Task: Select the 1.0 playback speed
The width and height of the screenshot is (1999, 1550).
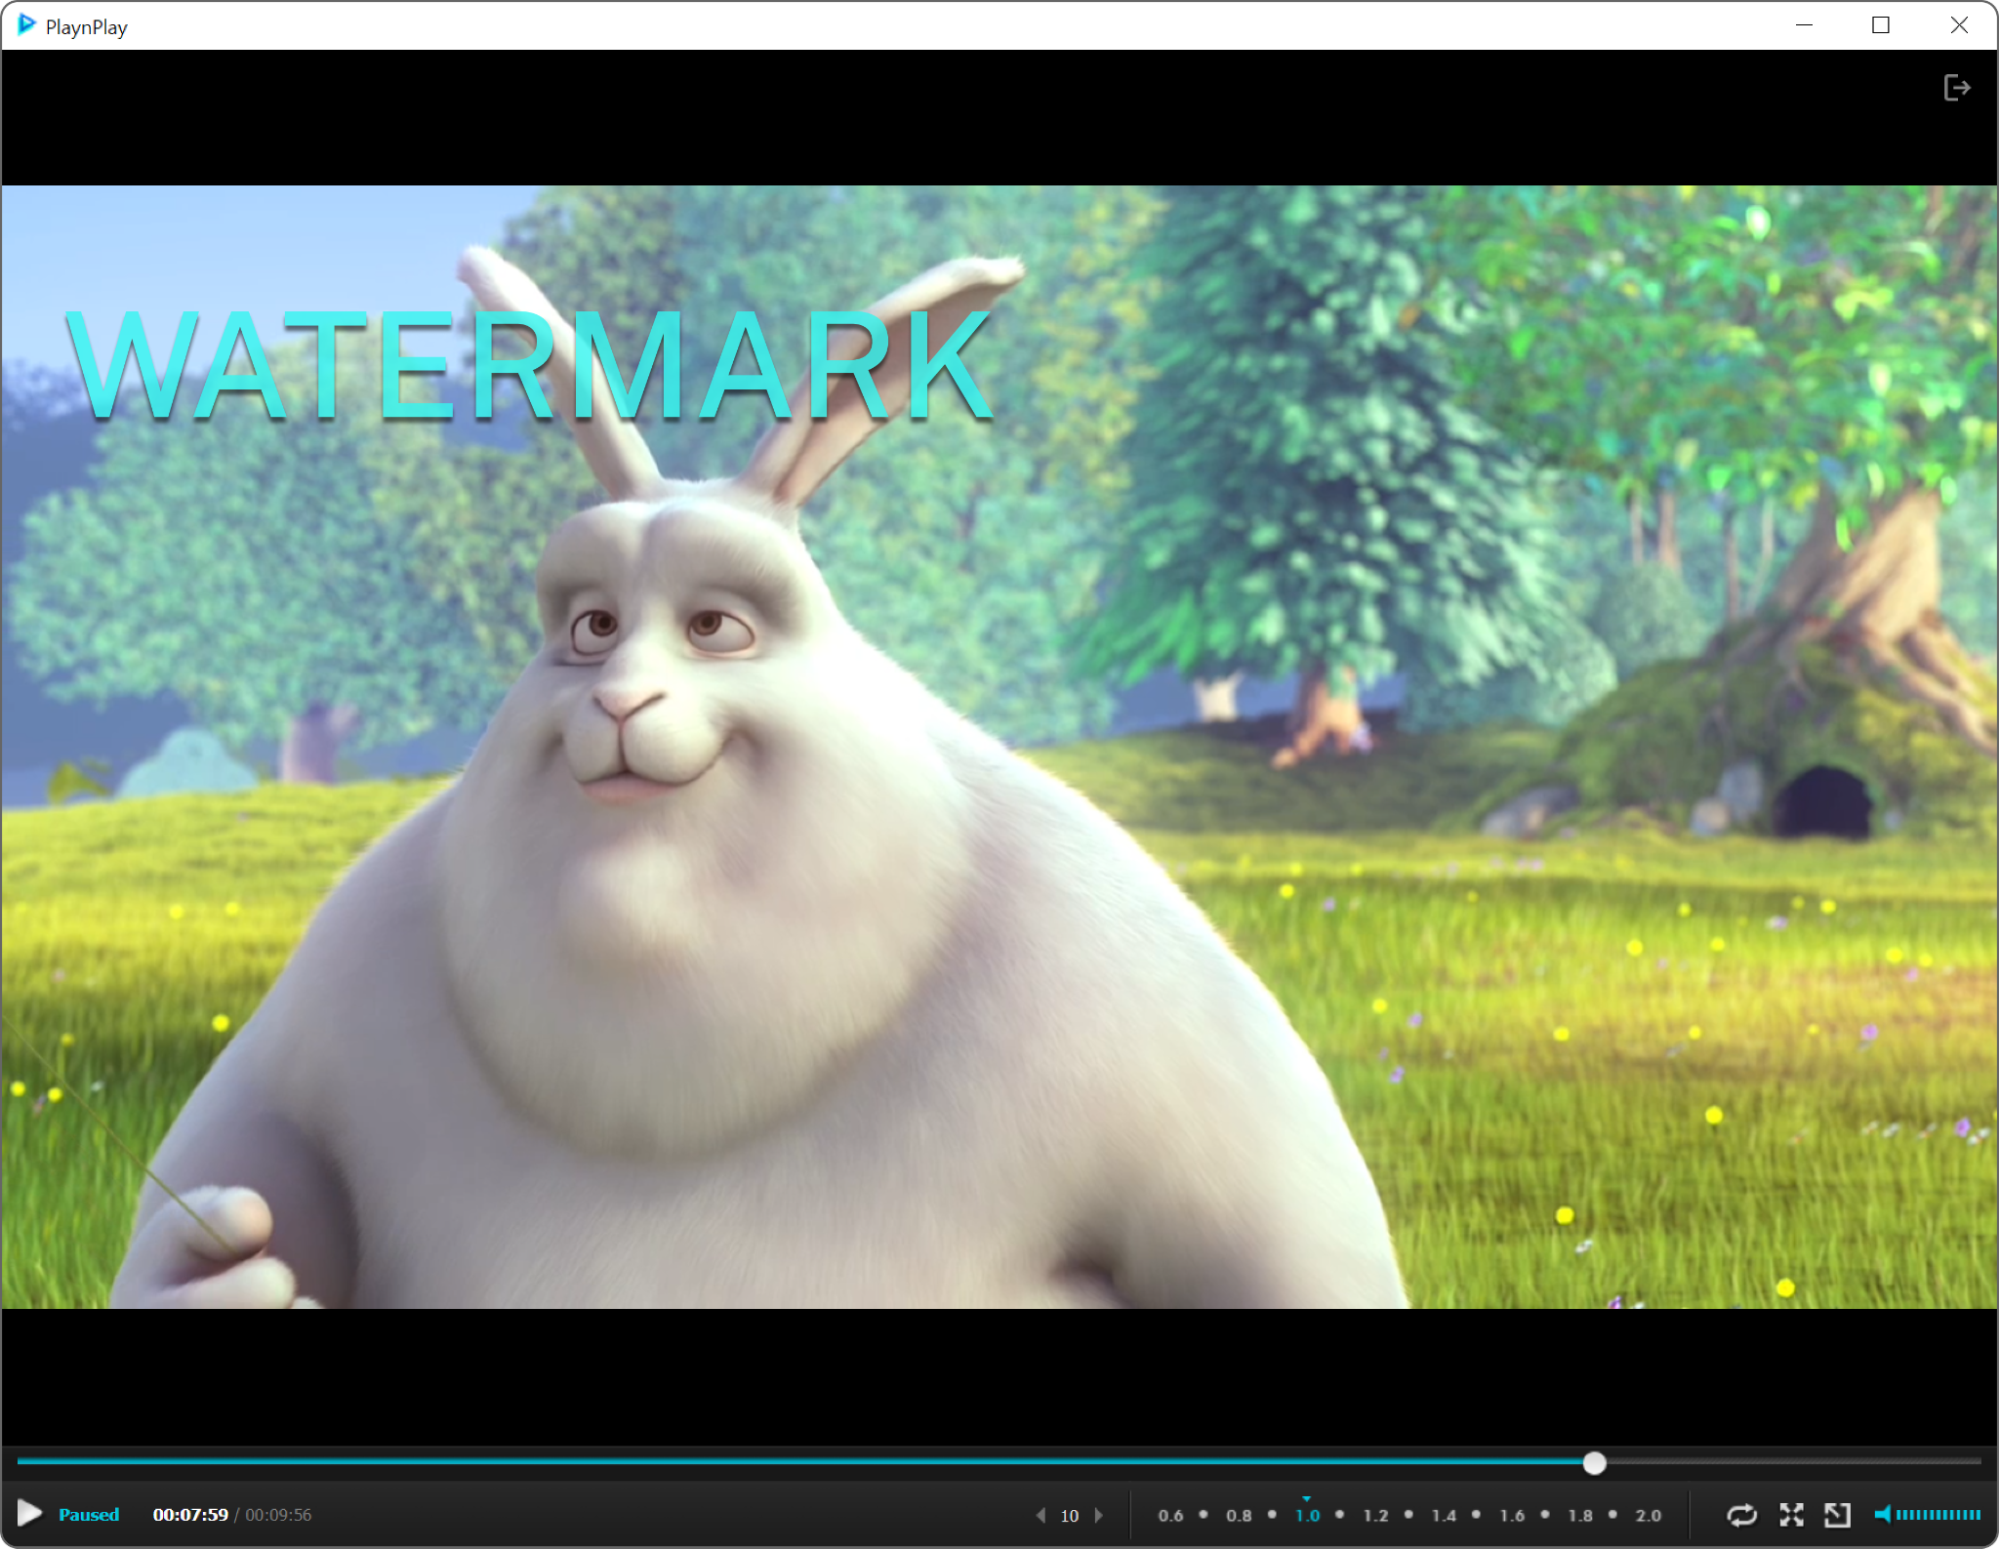Action: tap(1307, 1516)
